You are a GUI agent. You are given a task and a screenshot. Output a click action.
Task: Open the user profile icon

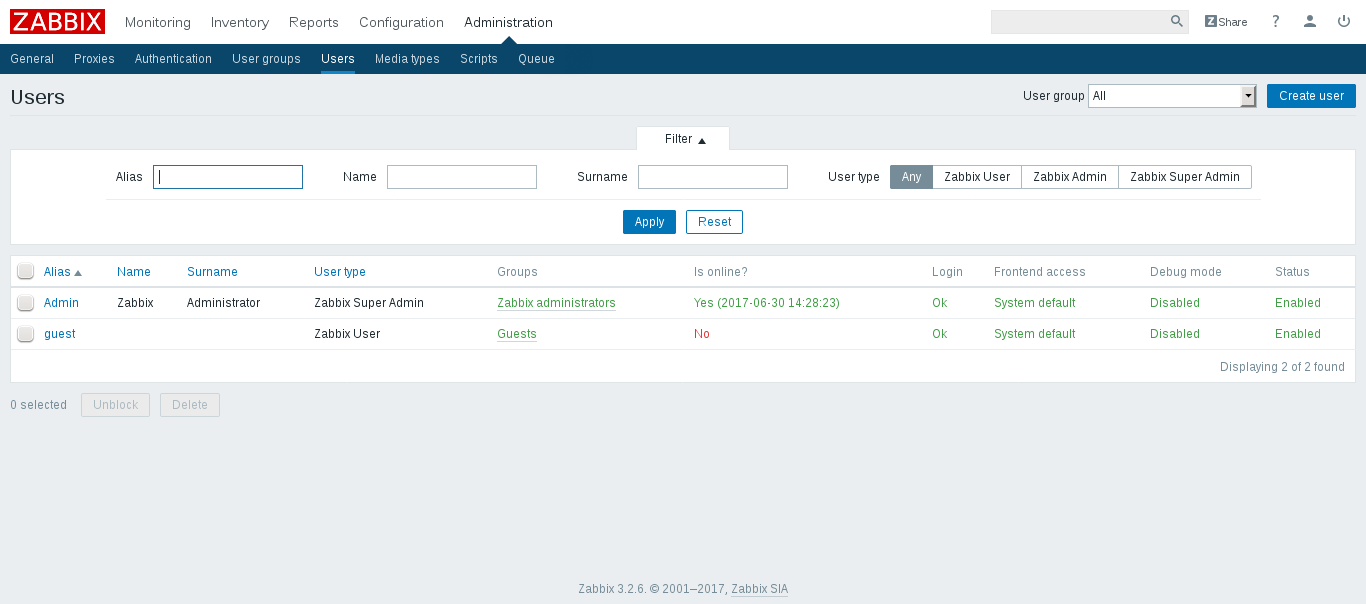1310,21
